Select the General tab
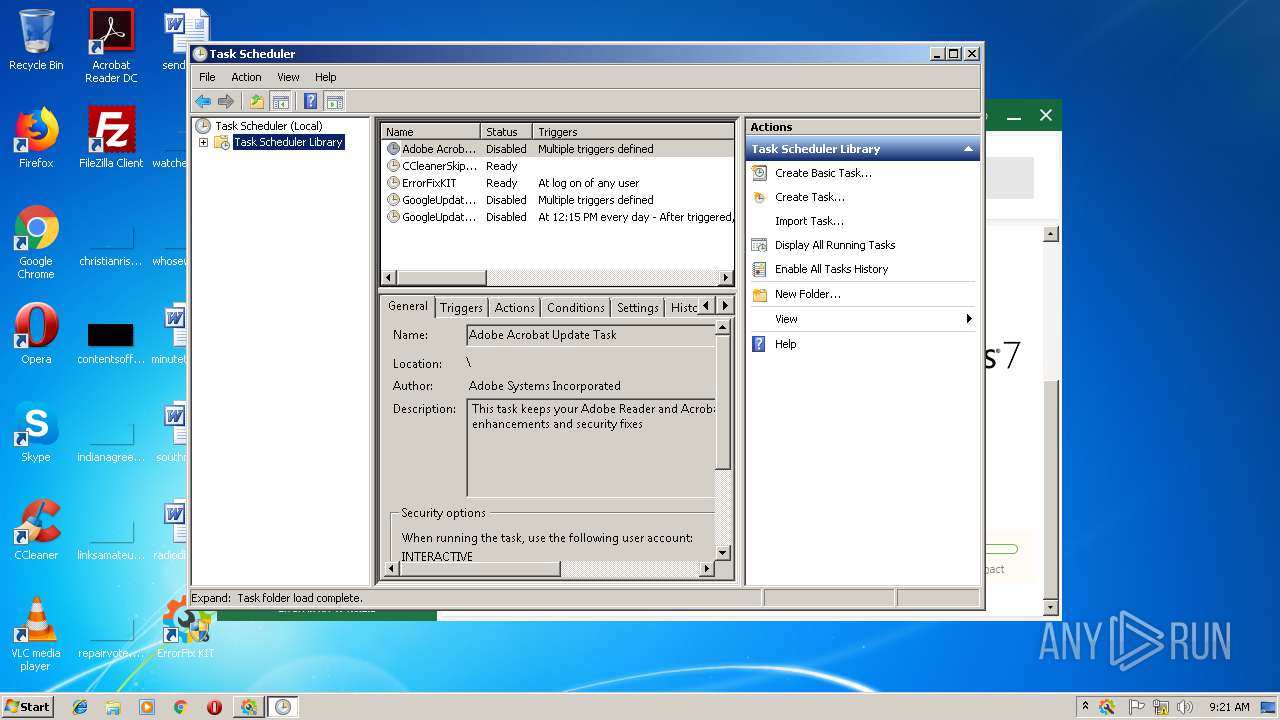 tap(408, 306)
